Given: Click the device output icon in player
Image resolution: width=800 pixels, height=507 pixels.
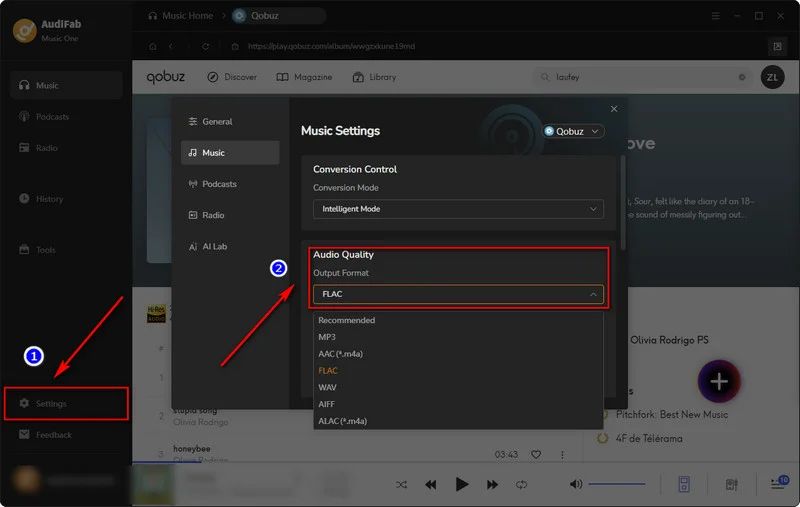Looking at the screenshot, I should pyautogui.click(x=684, y=485).
